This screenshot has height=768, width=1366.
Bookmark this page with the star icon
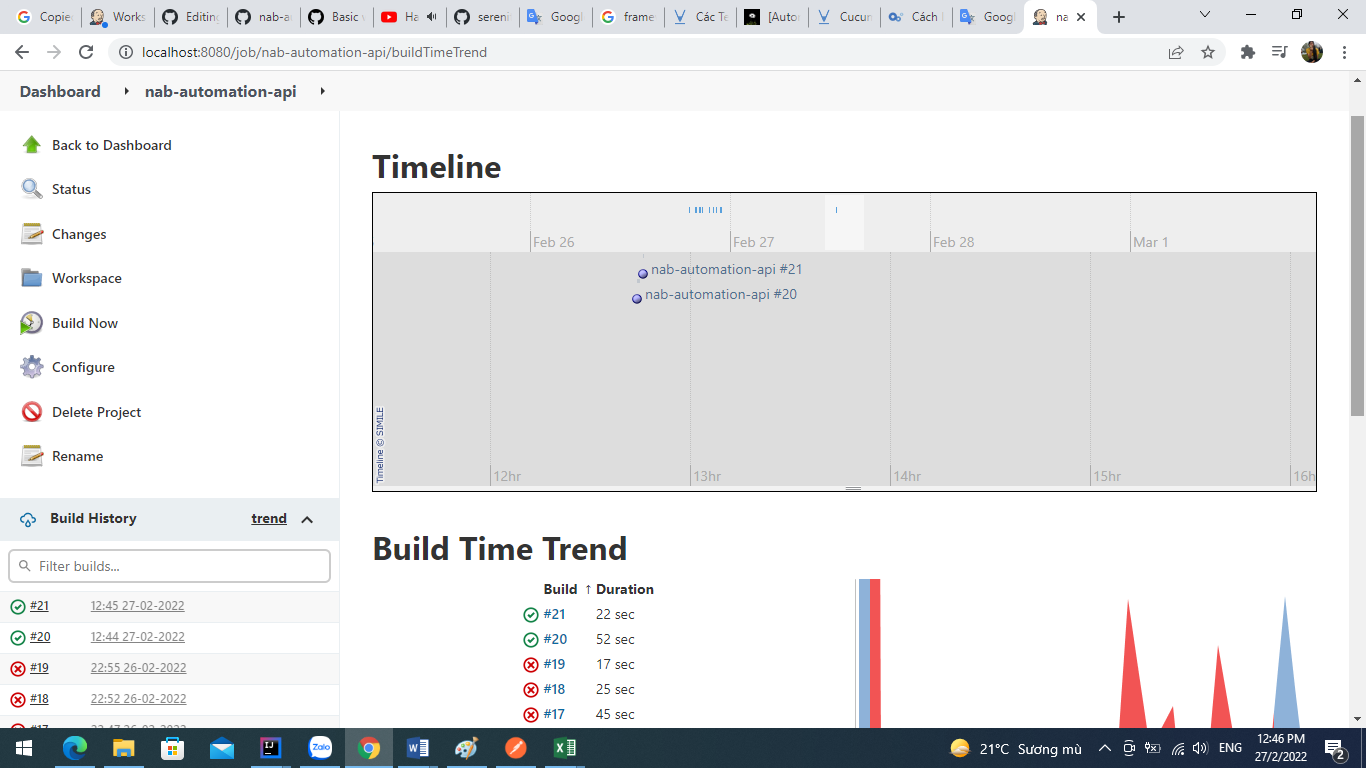(x=1208, y=52)
